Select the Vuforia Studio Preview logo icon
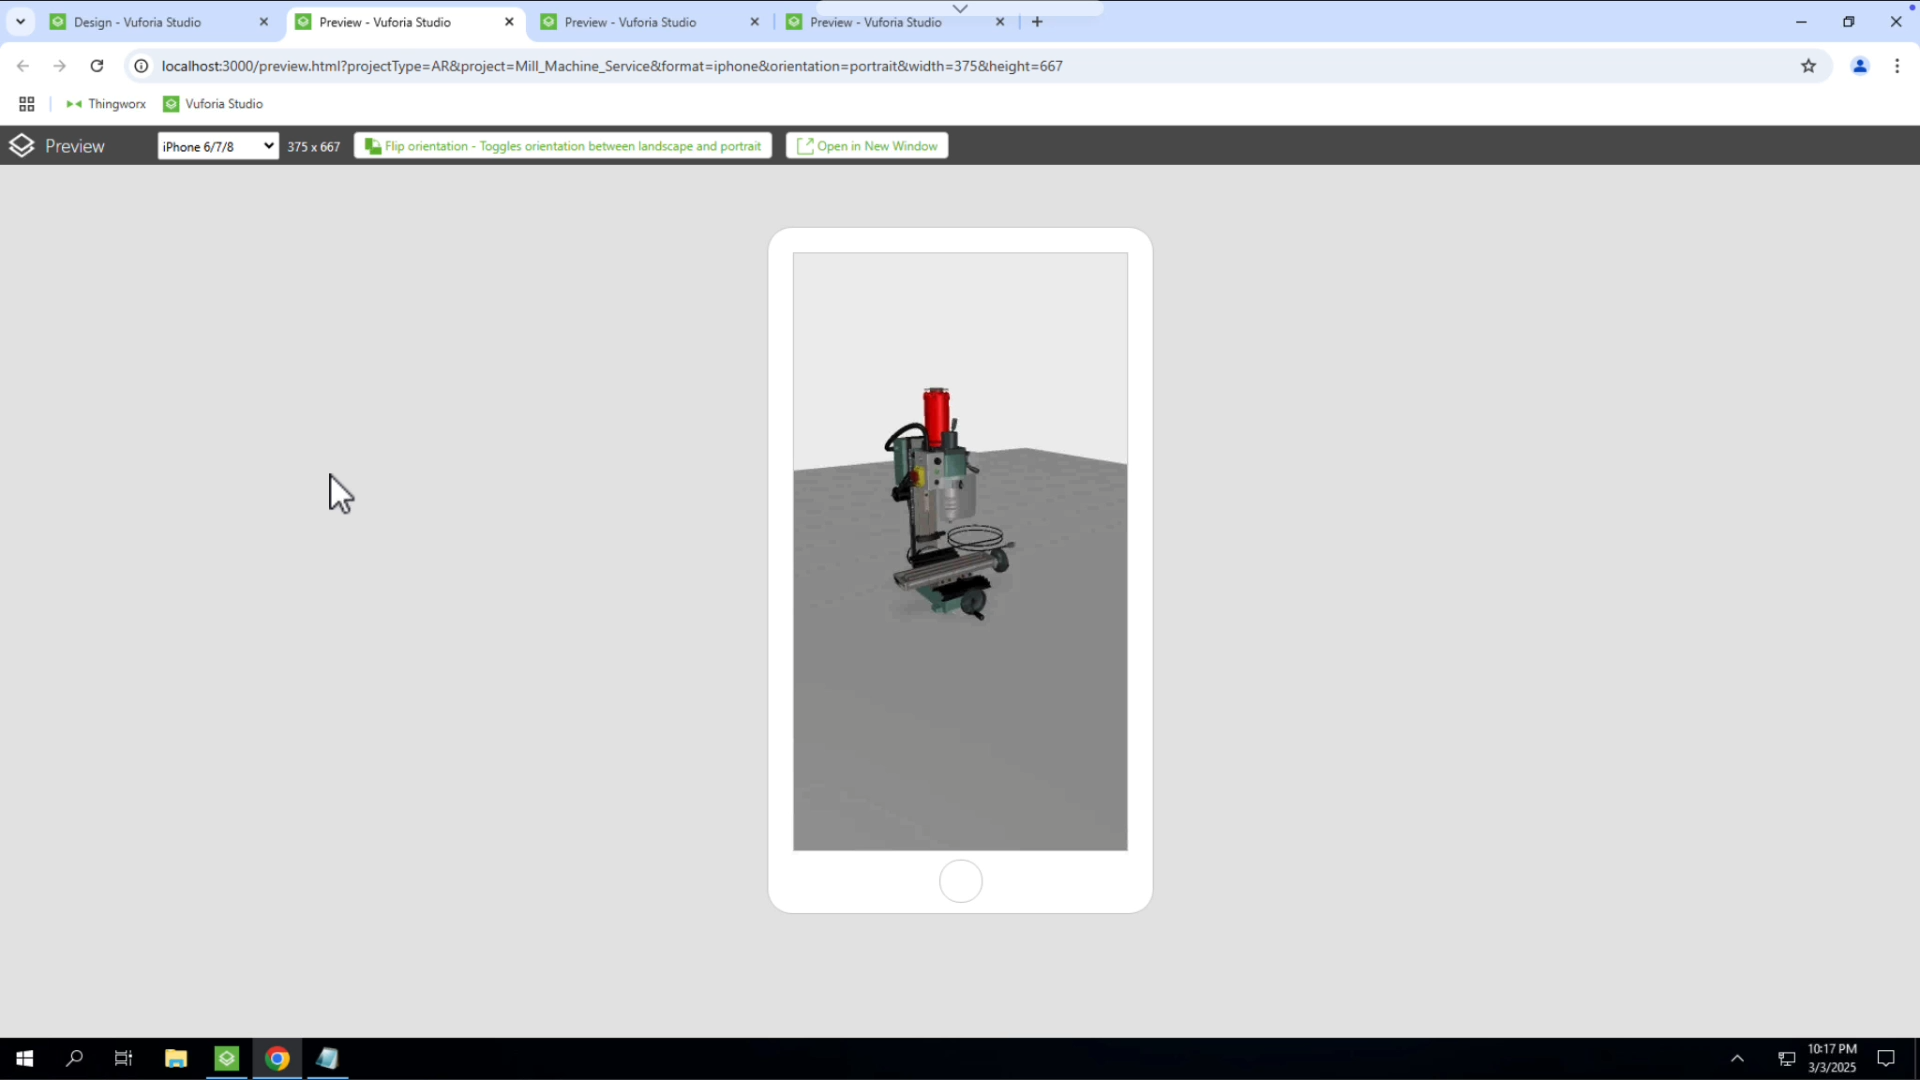The height and width of the screenshot is (1080, 1920). (22, 145)
